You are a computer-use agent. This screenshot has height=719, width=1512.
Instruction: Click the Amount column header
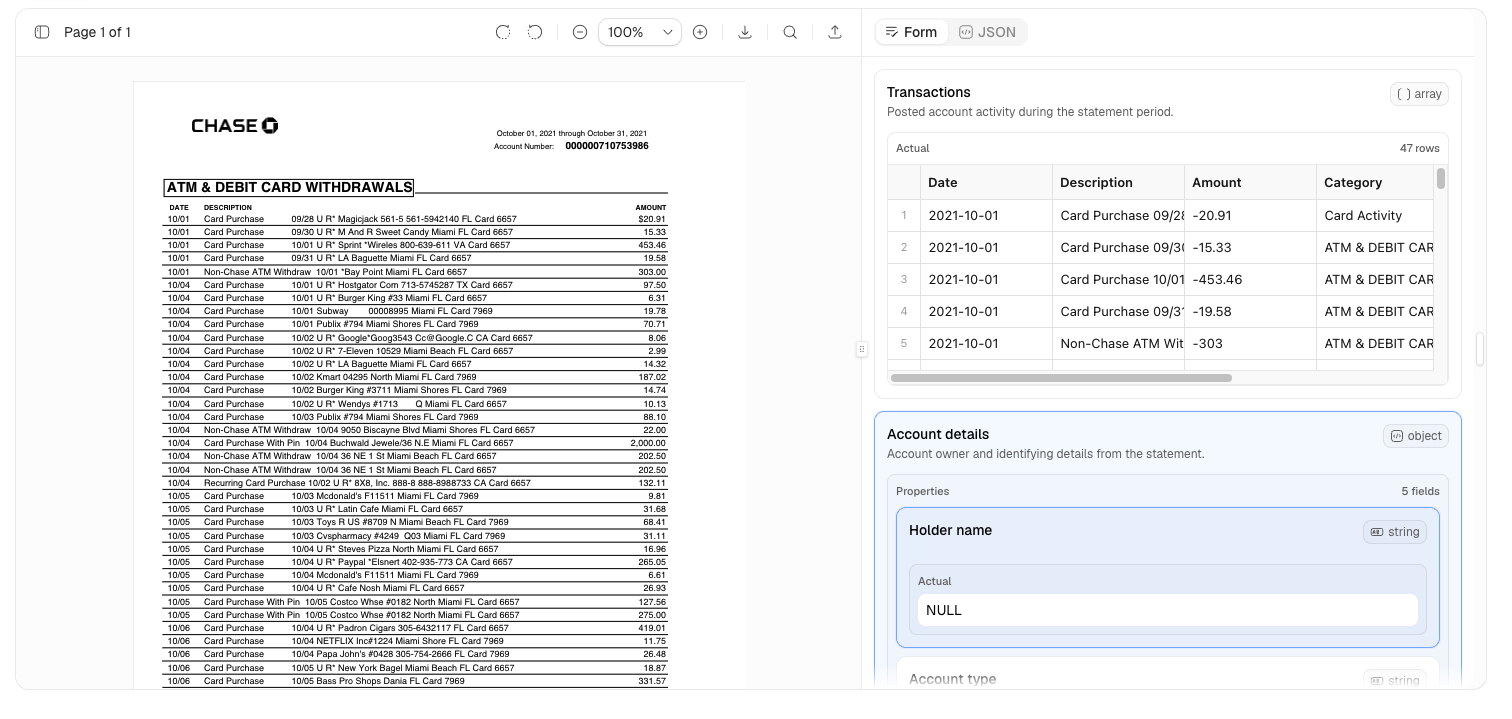coord(1250,182)
